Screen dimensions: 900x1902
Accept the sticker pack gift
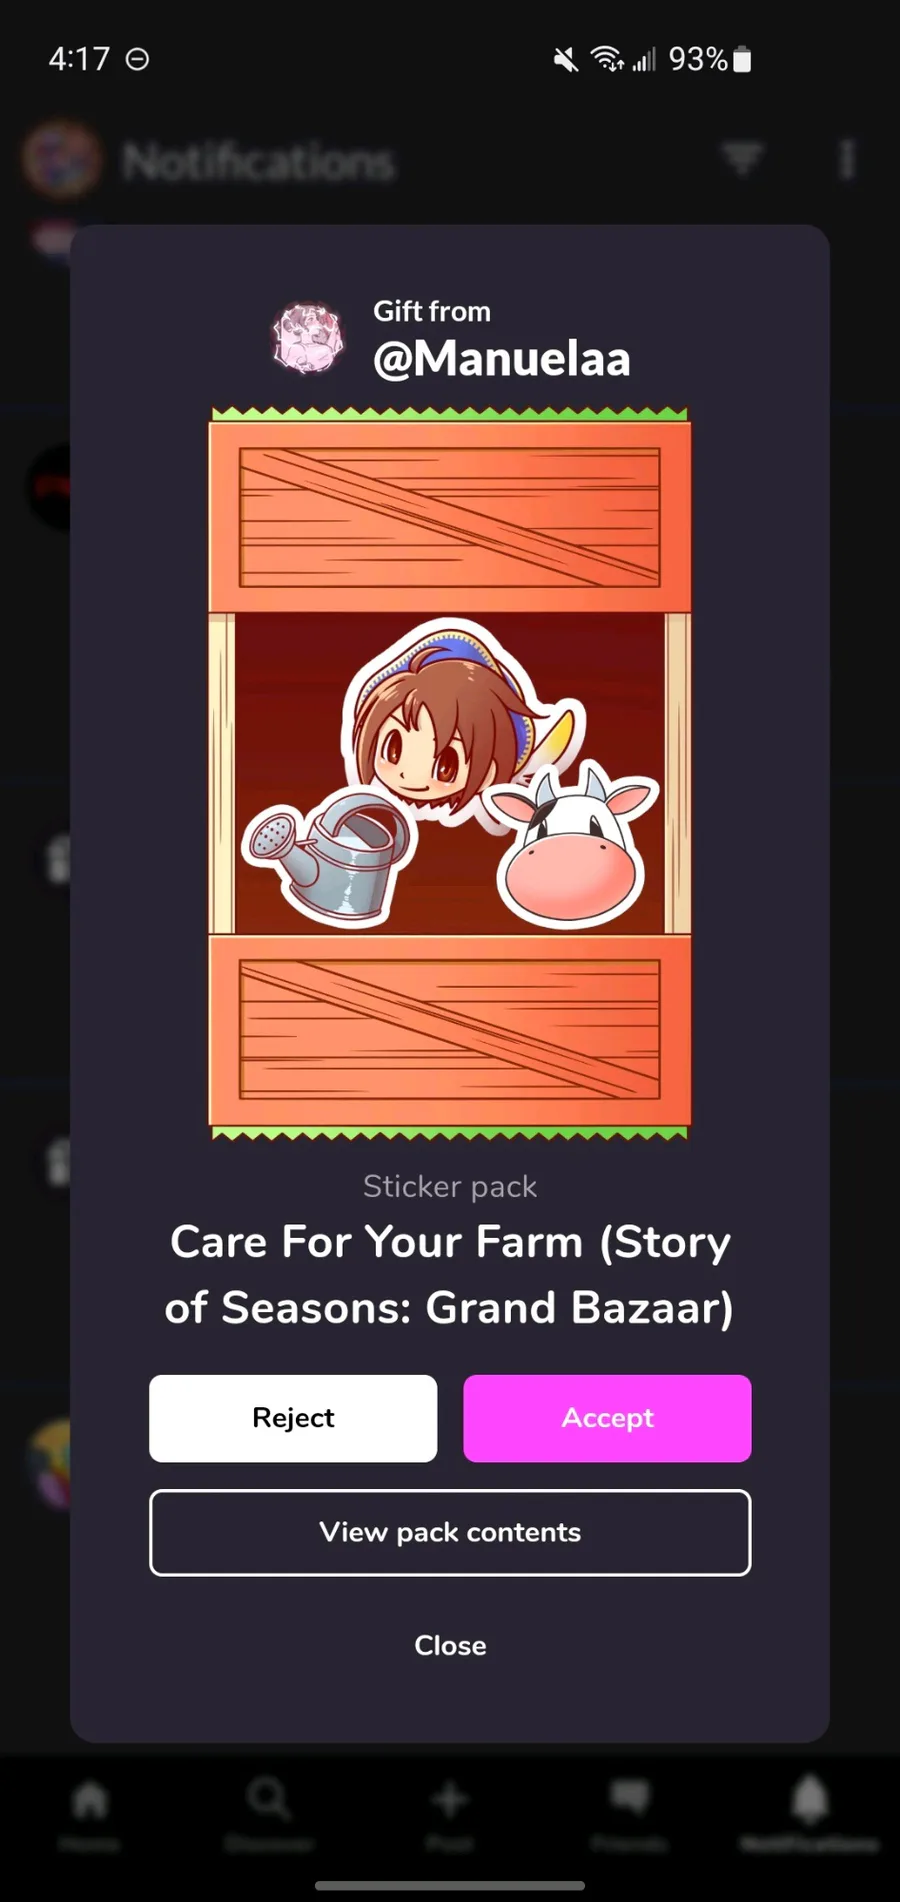click(607, 1418)
